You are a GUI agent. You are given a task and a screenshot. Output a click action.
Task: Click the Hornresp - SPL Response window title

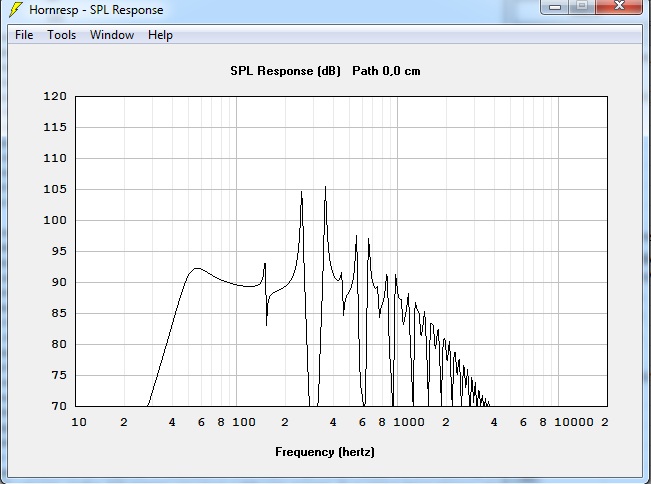pyautogui.click(x=96, y=10)
